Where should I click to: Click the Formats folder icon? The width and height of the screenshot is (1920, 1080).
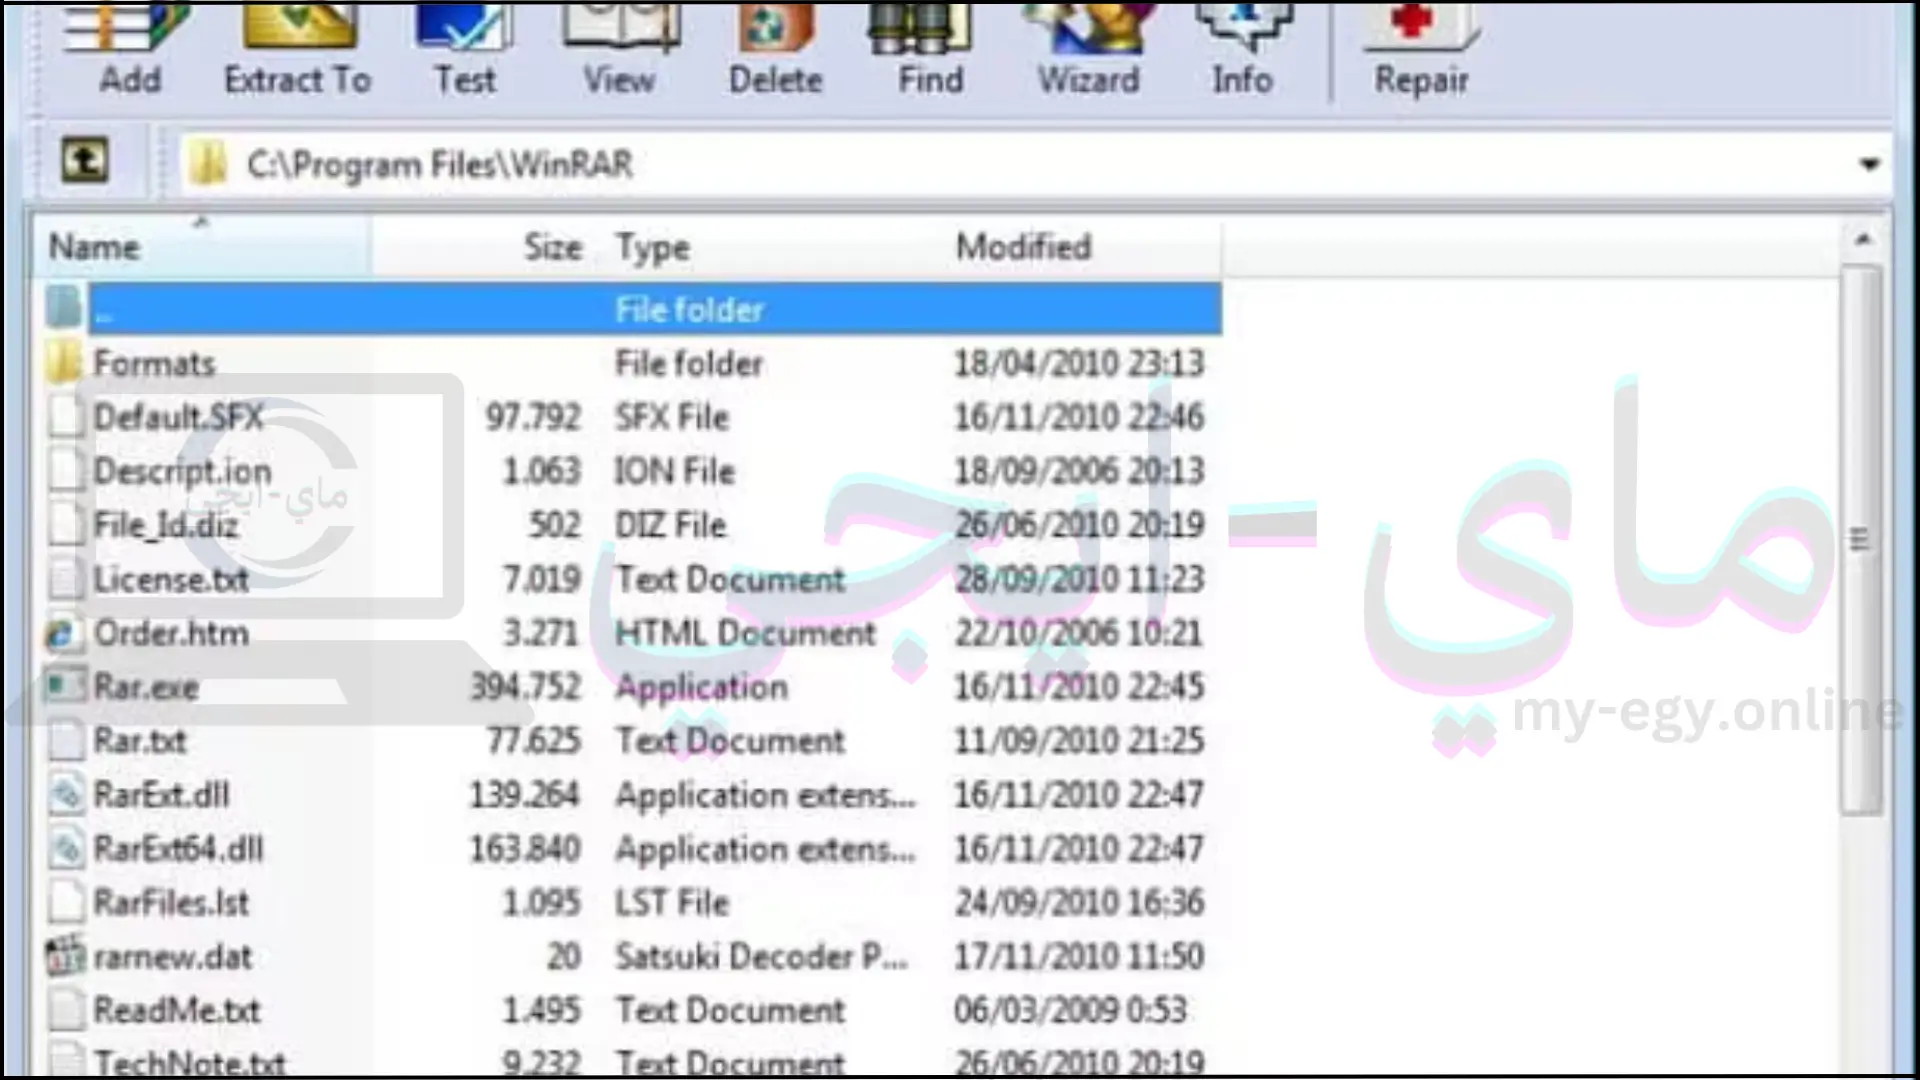point(64,363)
